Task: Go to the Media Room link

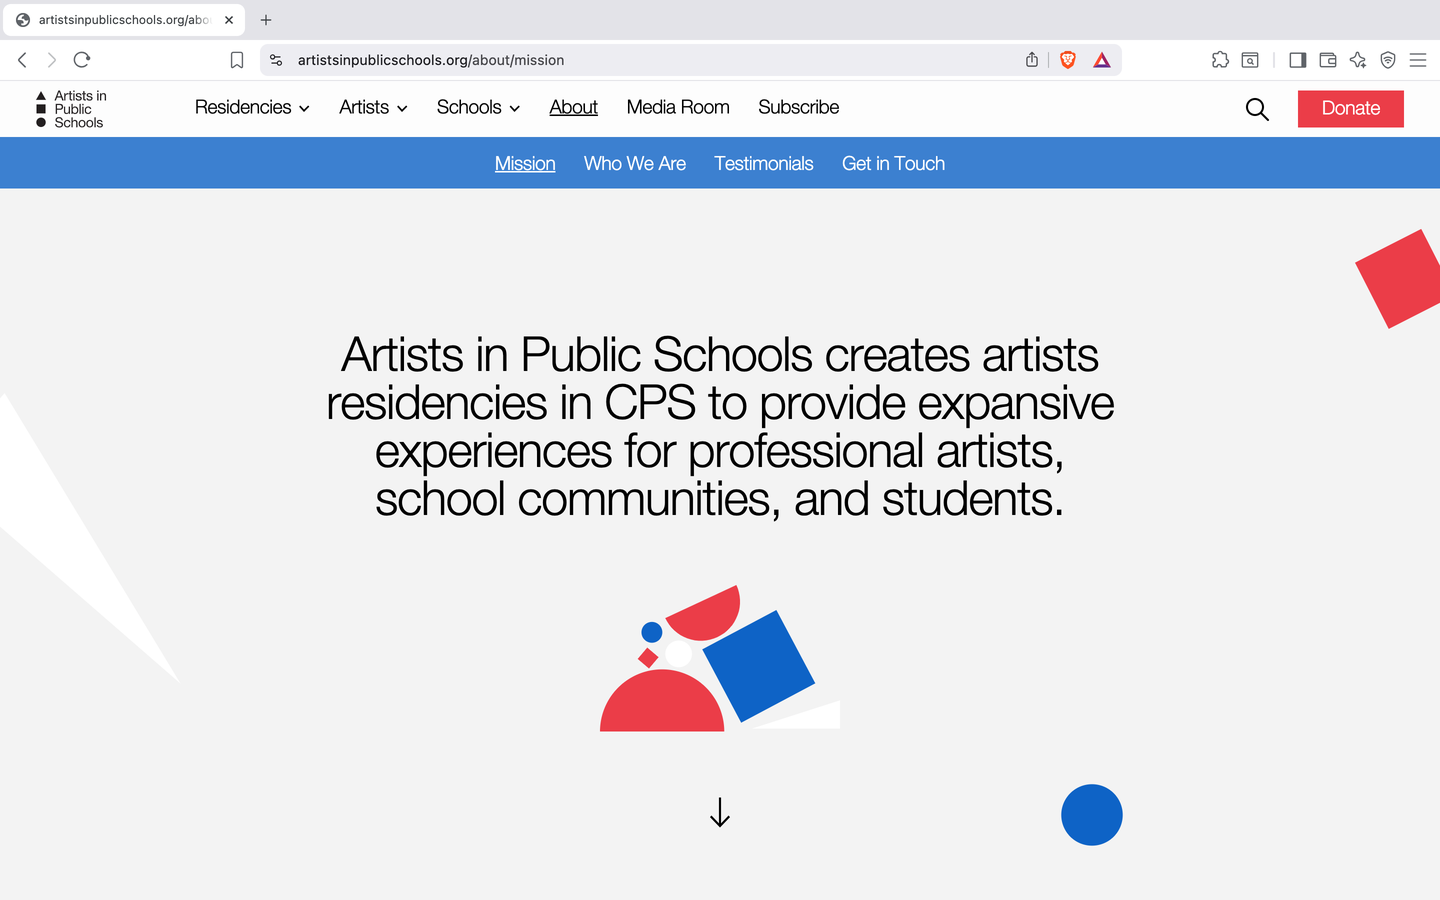Action: click(678, 108)
